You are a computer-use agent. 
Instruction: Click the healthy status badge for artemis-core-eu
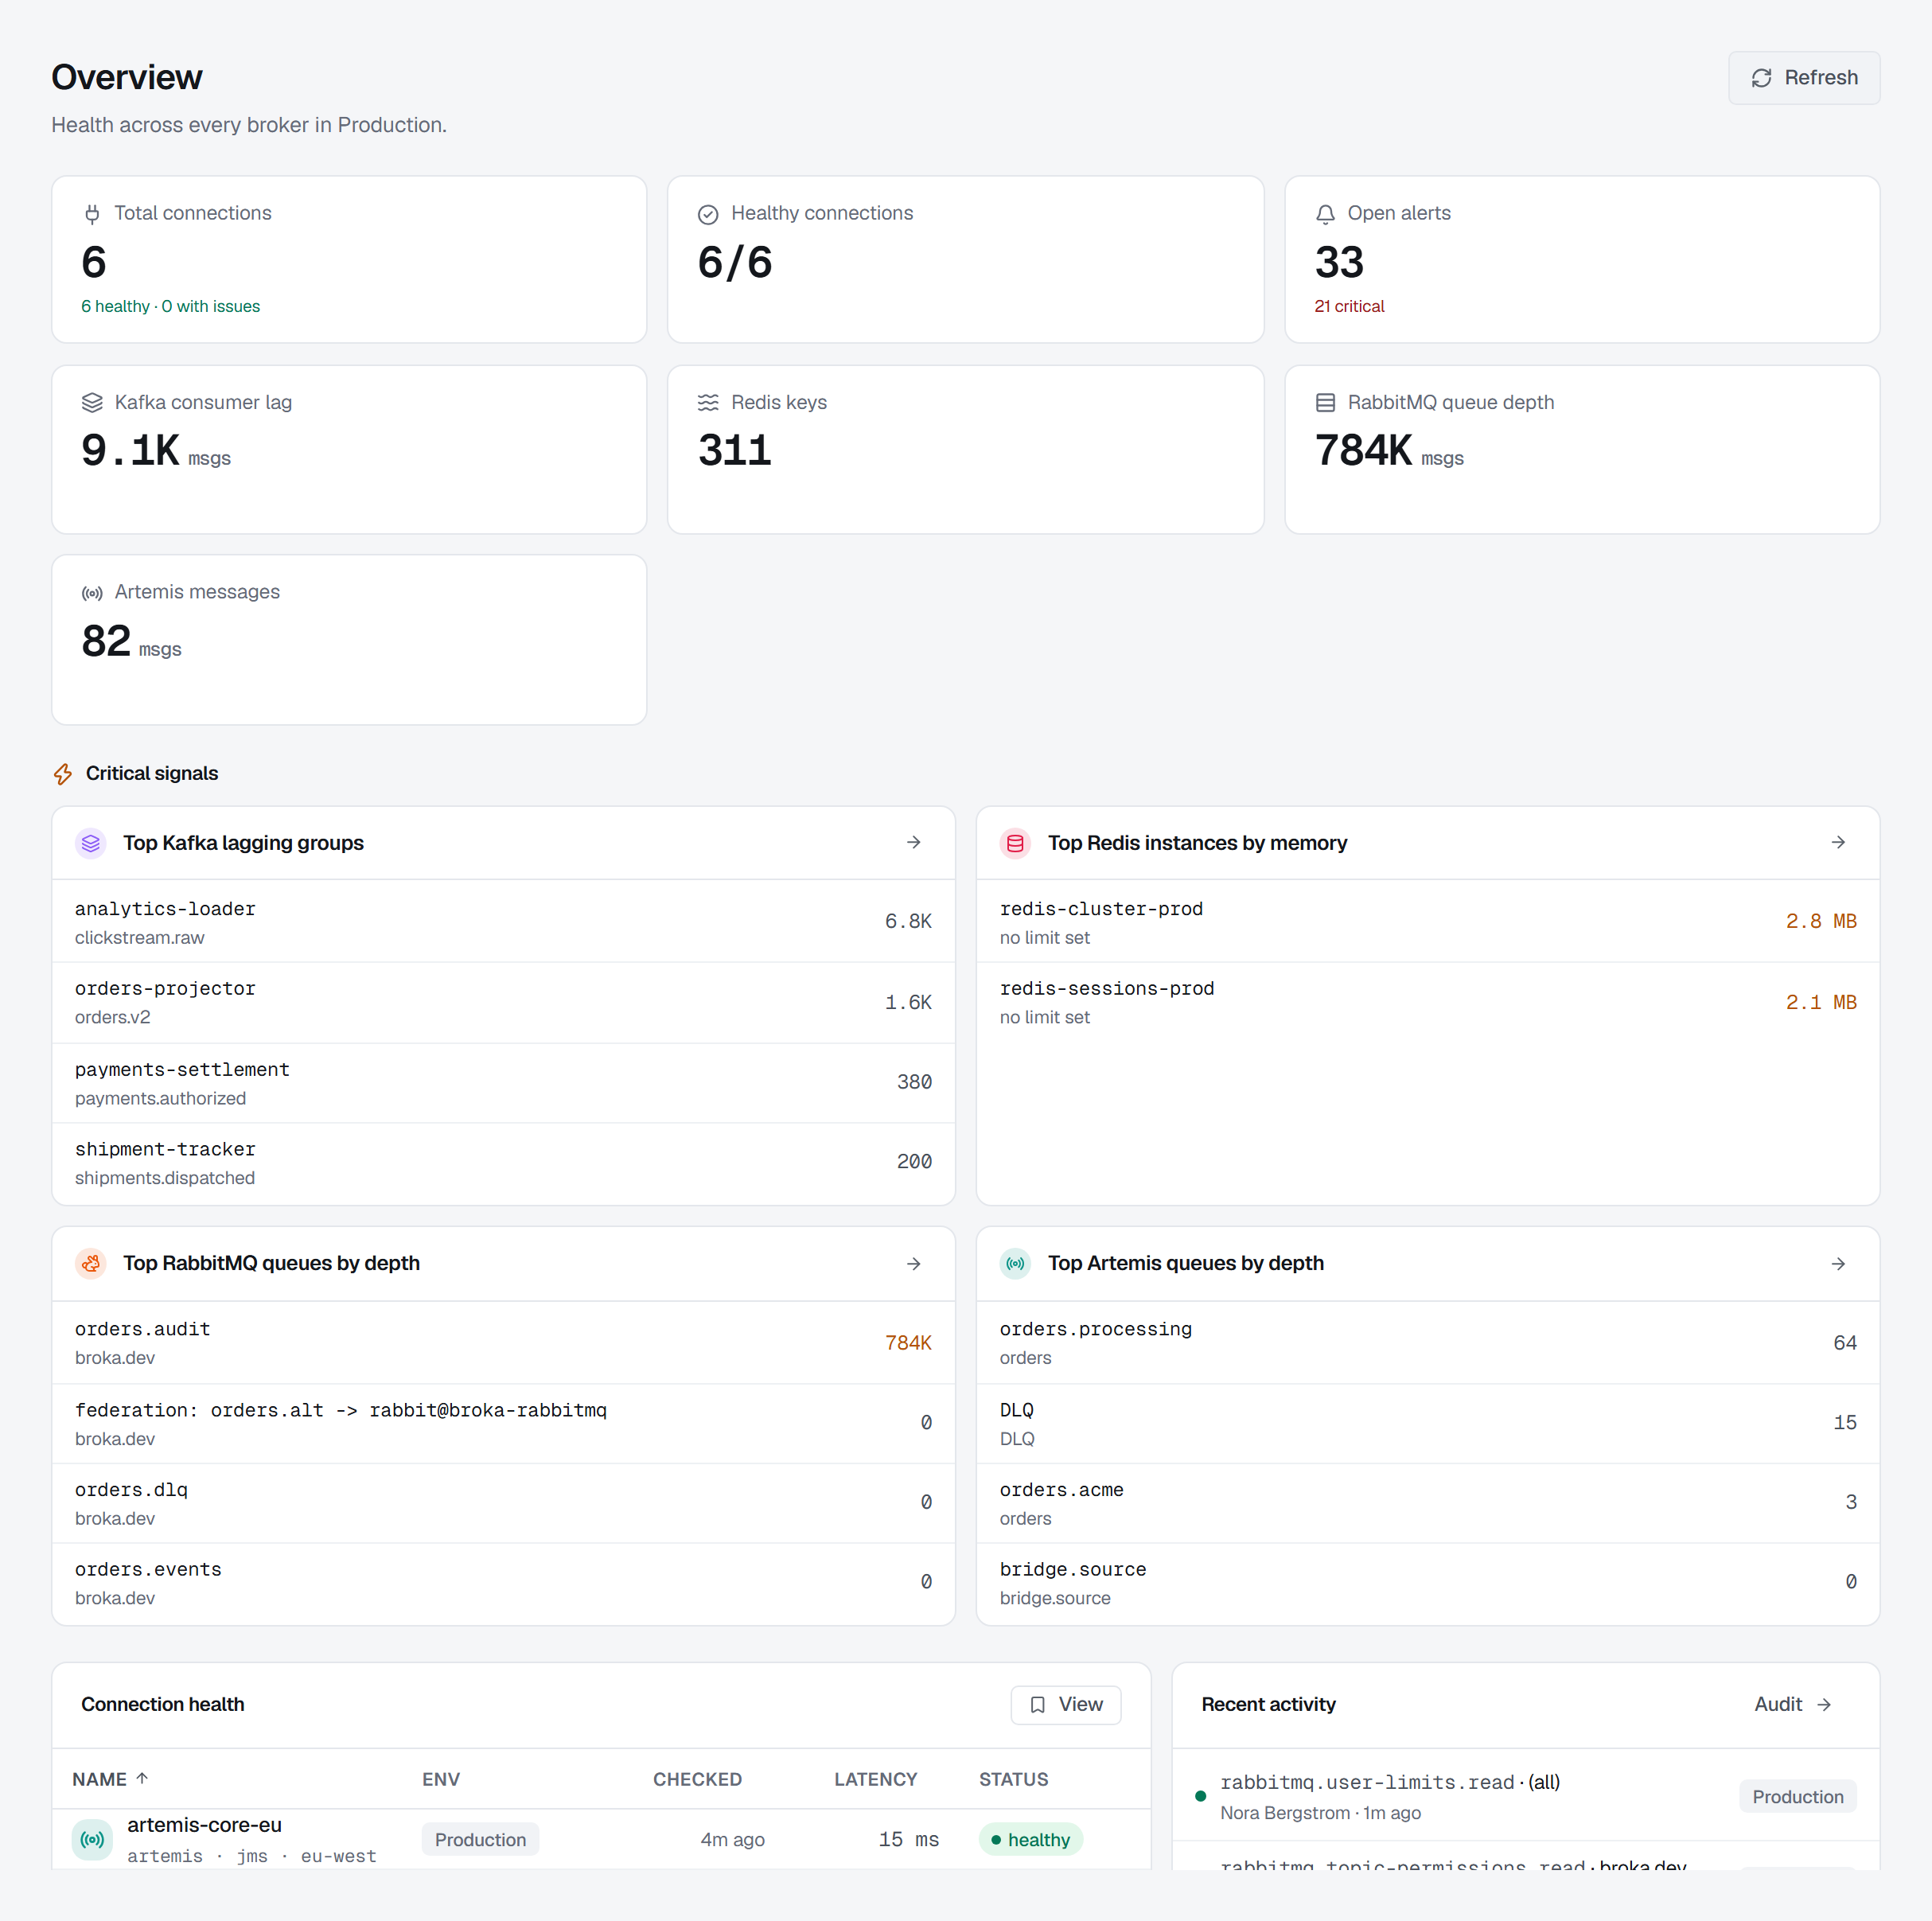(1030, 1840)
